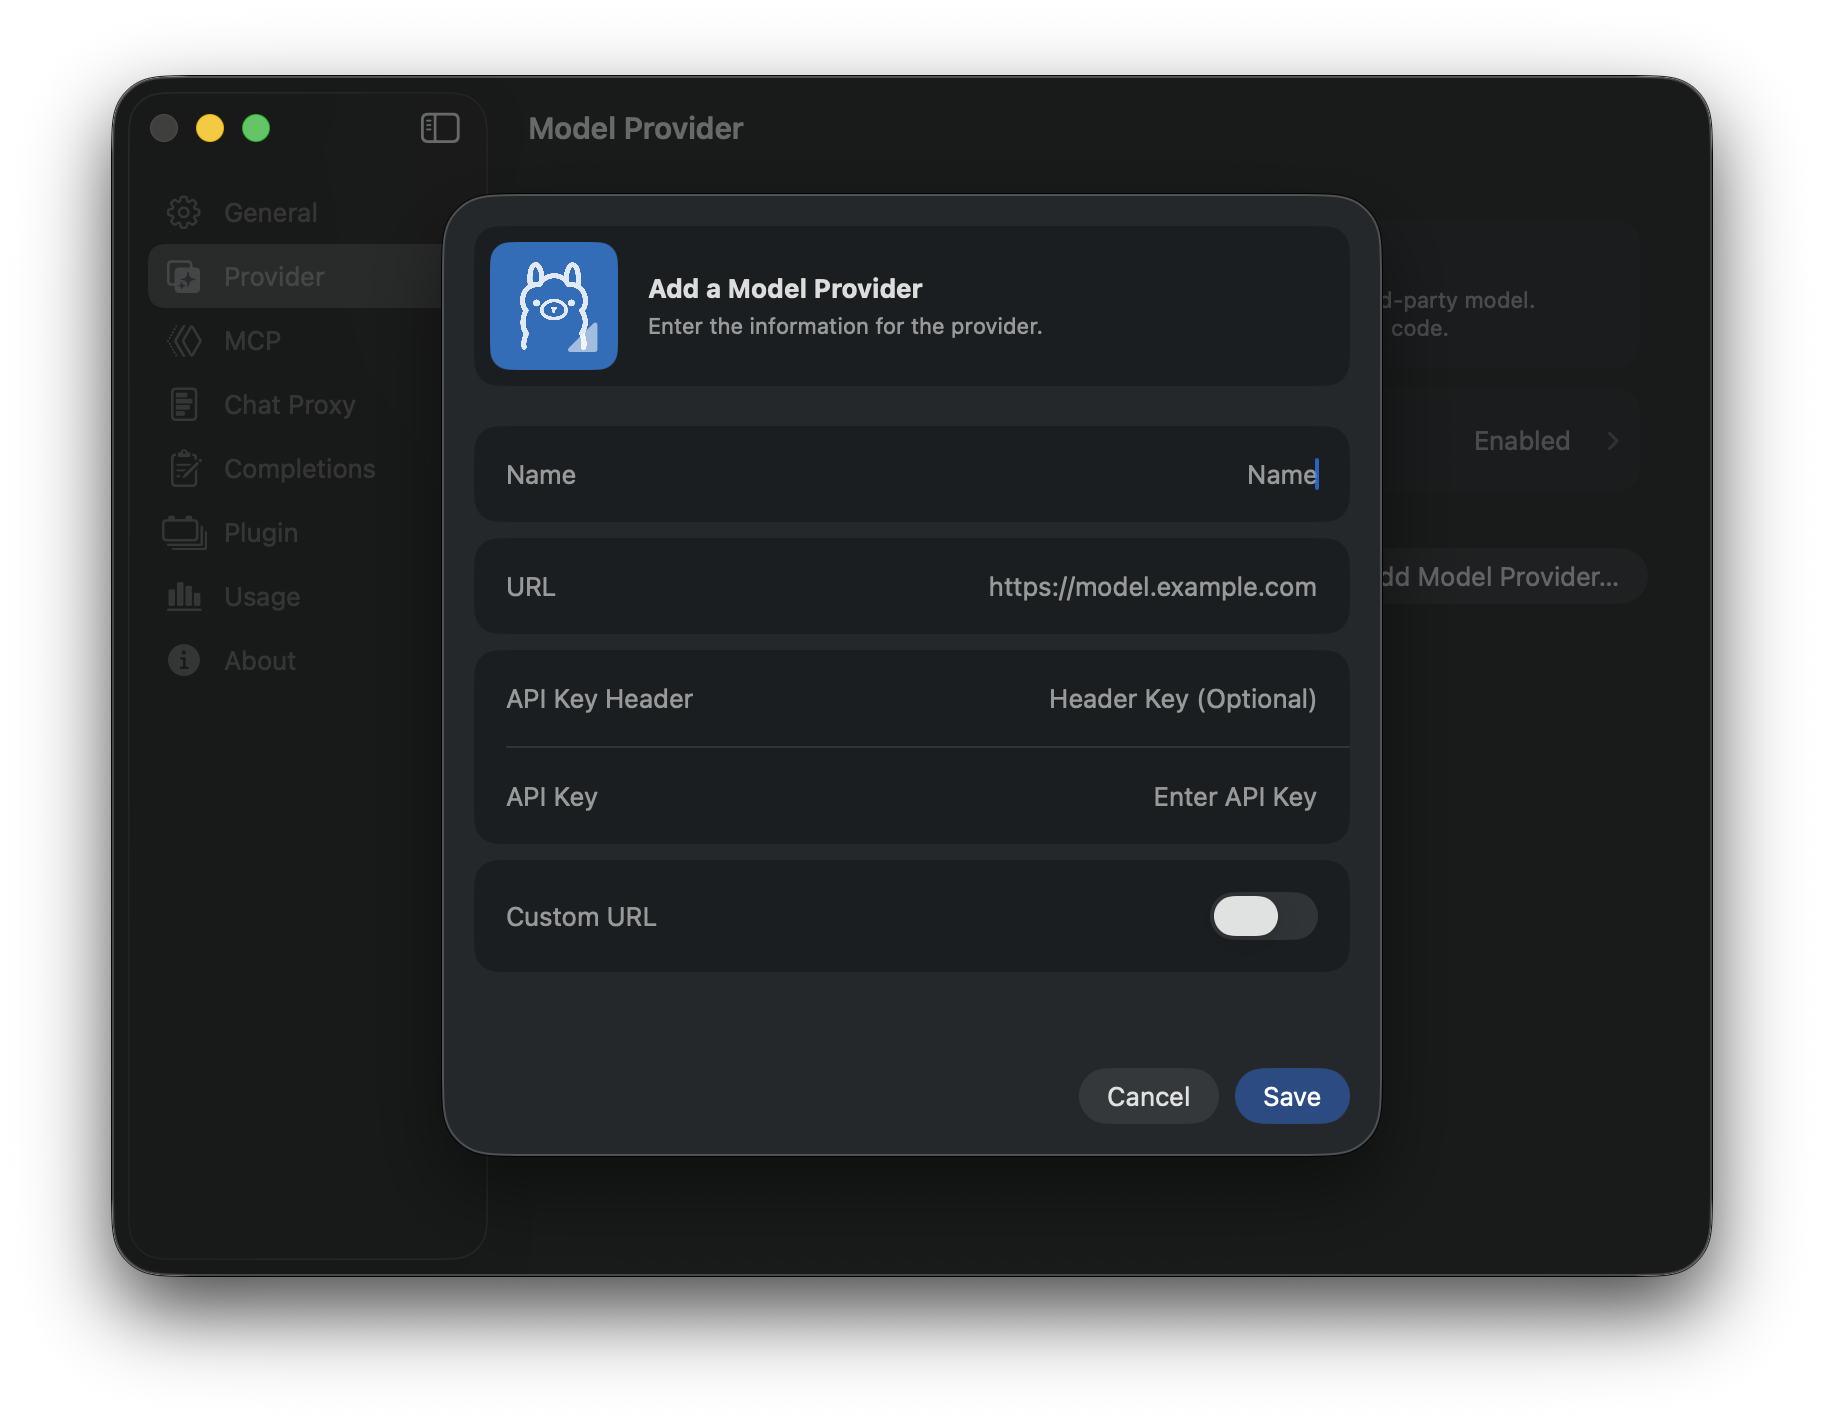Click the green zoom window button
The width and height of the screenshot is (1824, 1424).
(x=256, y=128)
